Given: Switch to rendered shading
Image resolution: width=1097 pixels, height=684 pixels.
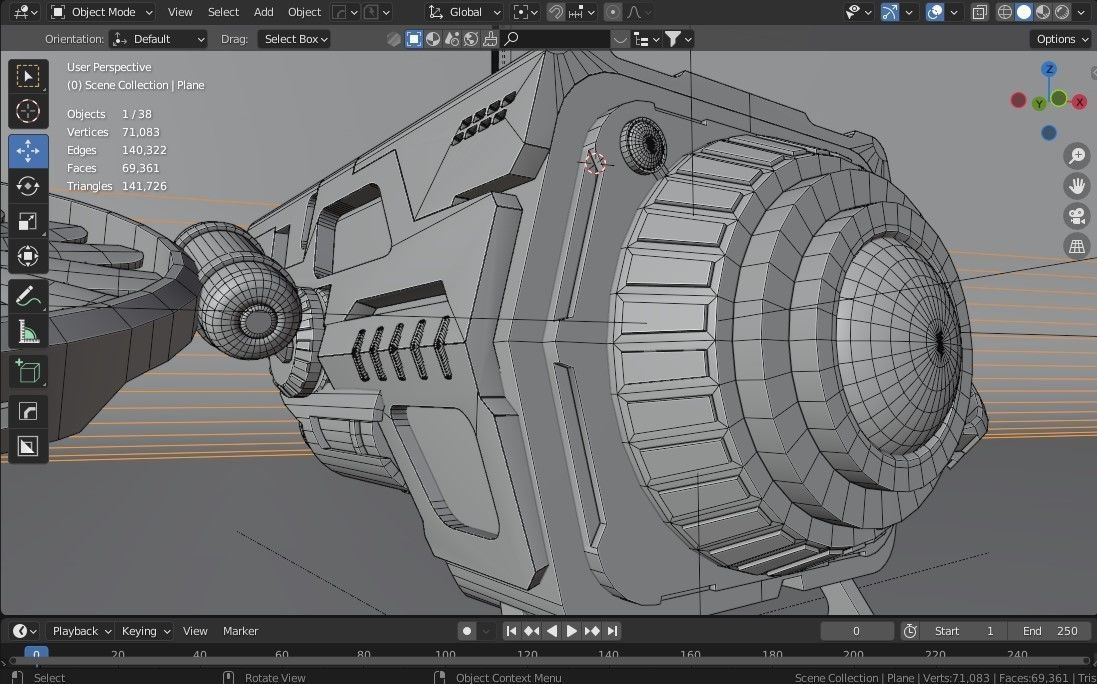Looking at the screenshot, I should tap(1061, 12).
